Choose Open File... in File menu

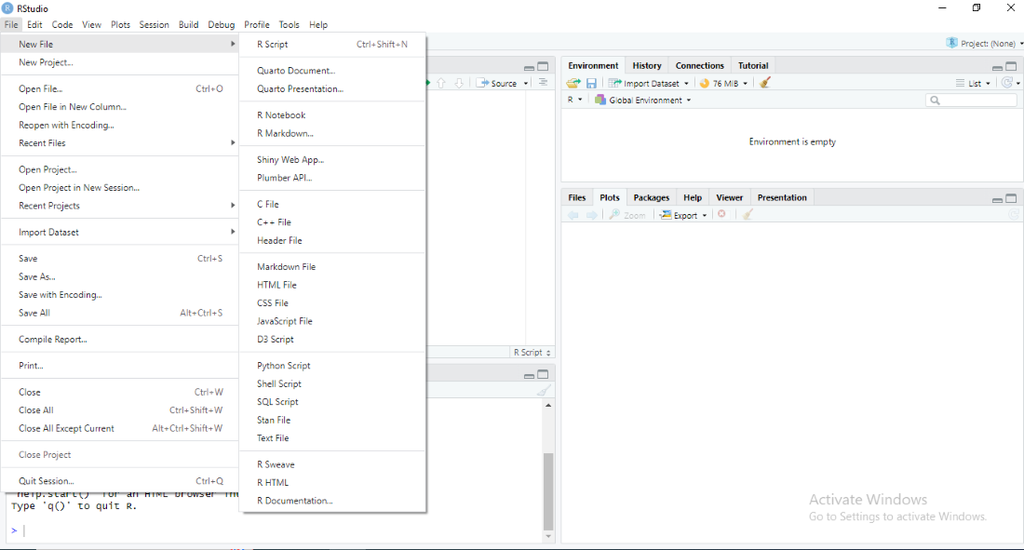click(120, 89)
